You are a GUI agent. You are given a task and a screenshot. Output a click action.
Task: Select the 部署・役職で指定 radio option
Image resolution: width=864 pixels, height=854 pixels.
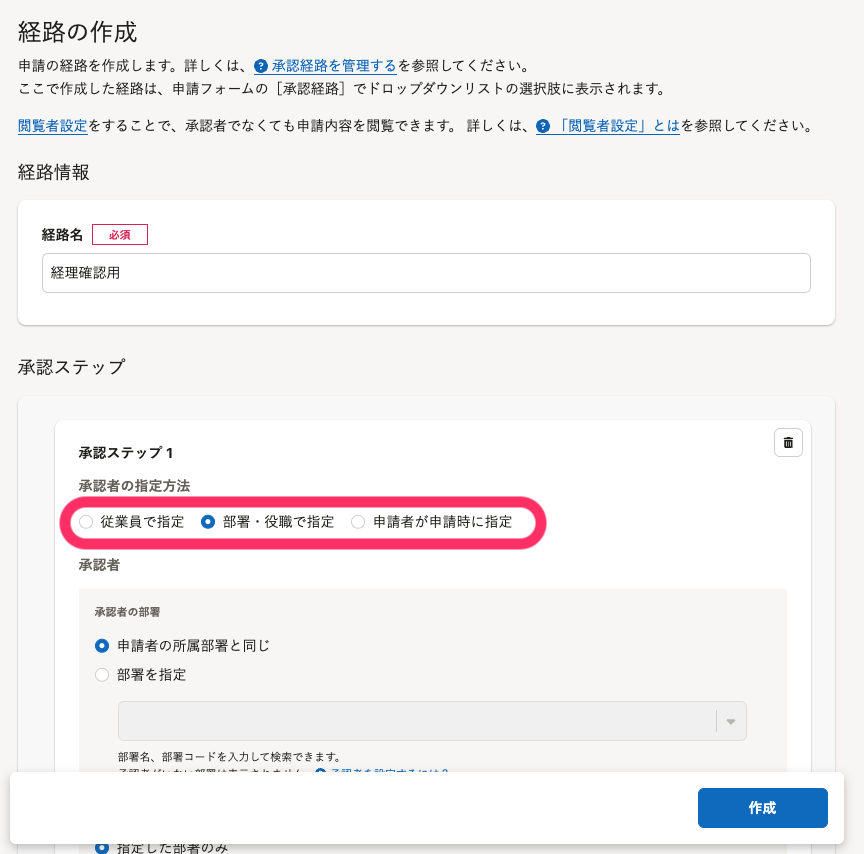pyautogui.click(x=208, y=522)
